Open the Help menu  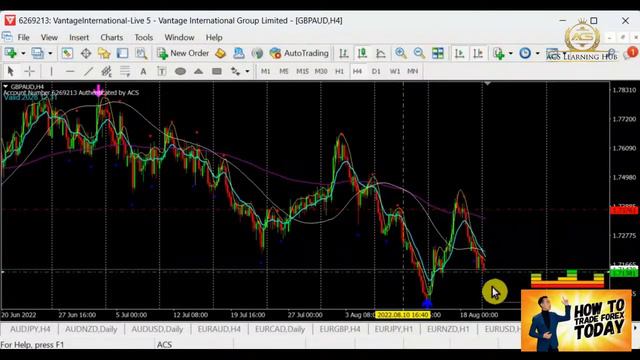coord(214,38)
